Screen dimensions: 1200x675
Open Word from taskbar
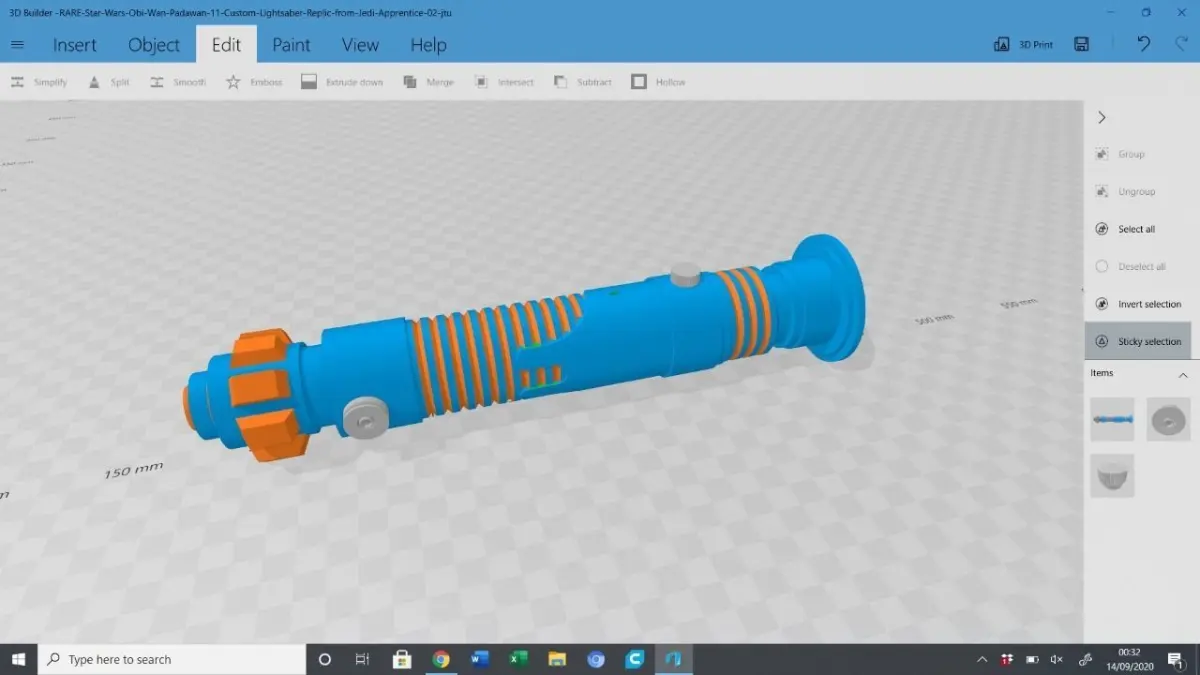(479, 659)
